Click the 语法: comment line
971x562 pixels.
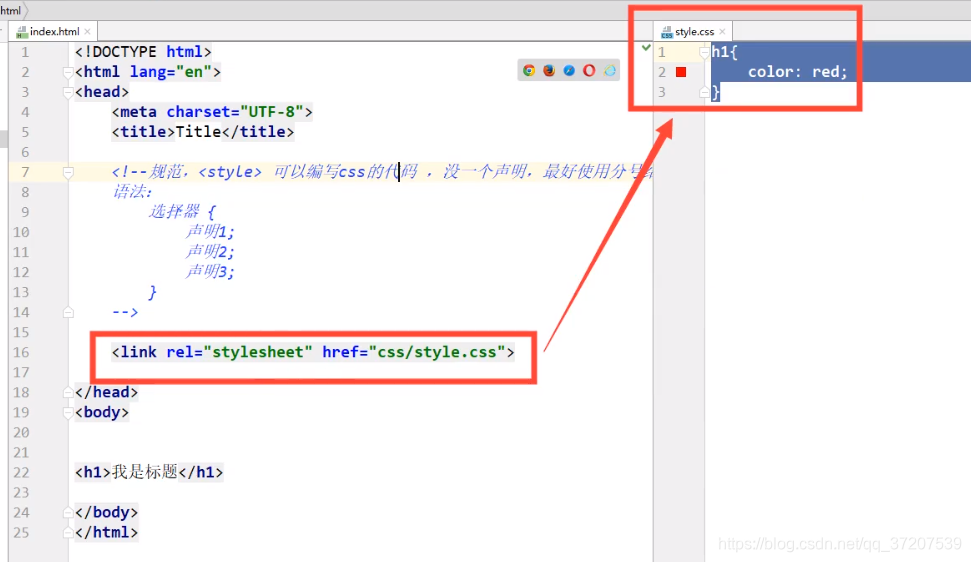click(x=132, y=192)
